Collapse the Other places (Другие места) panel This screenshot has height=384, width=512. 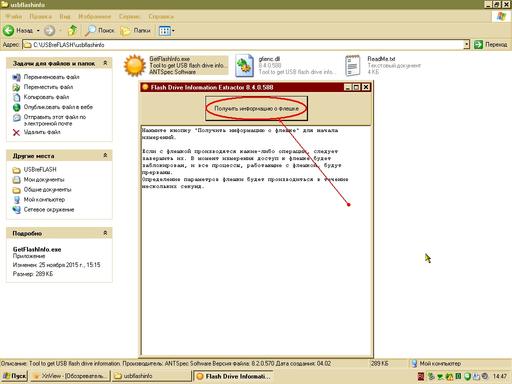pos(105,156)
